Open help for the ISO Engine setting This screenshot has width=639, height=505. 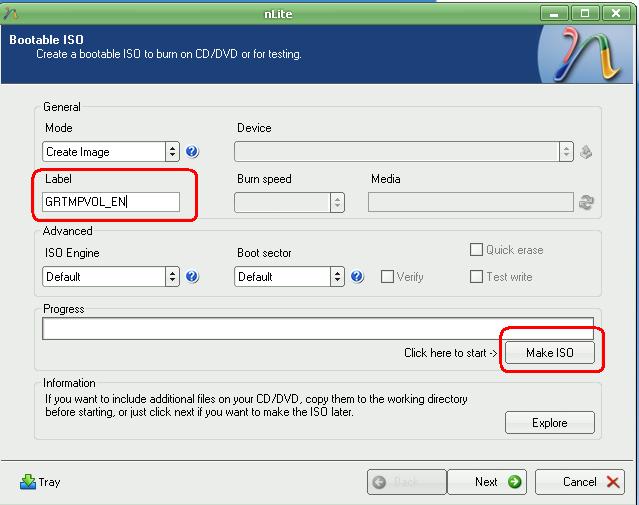pos(192,277)
